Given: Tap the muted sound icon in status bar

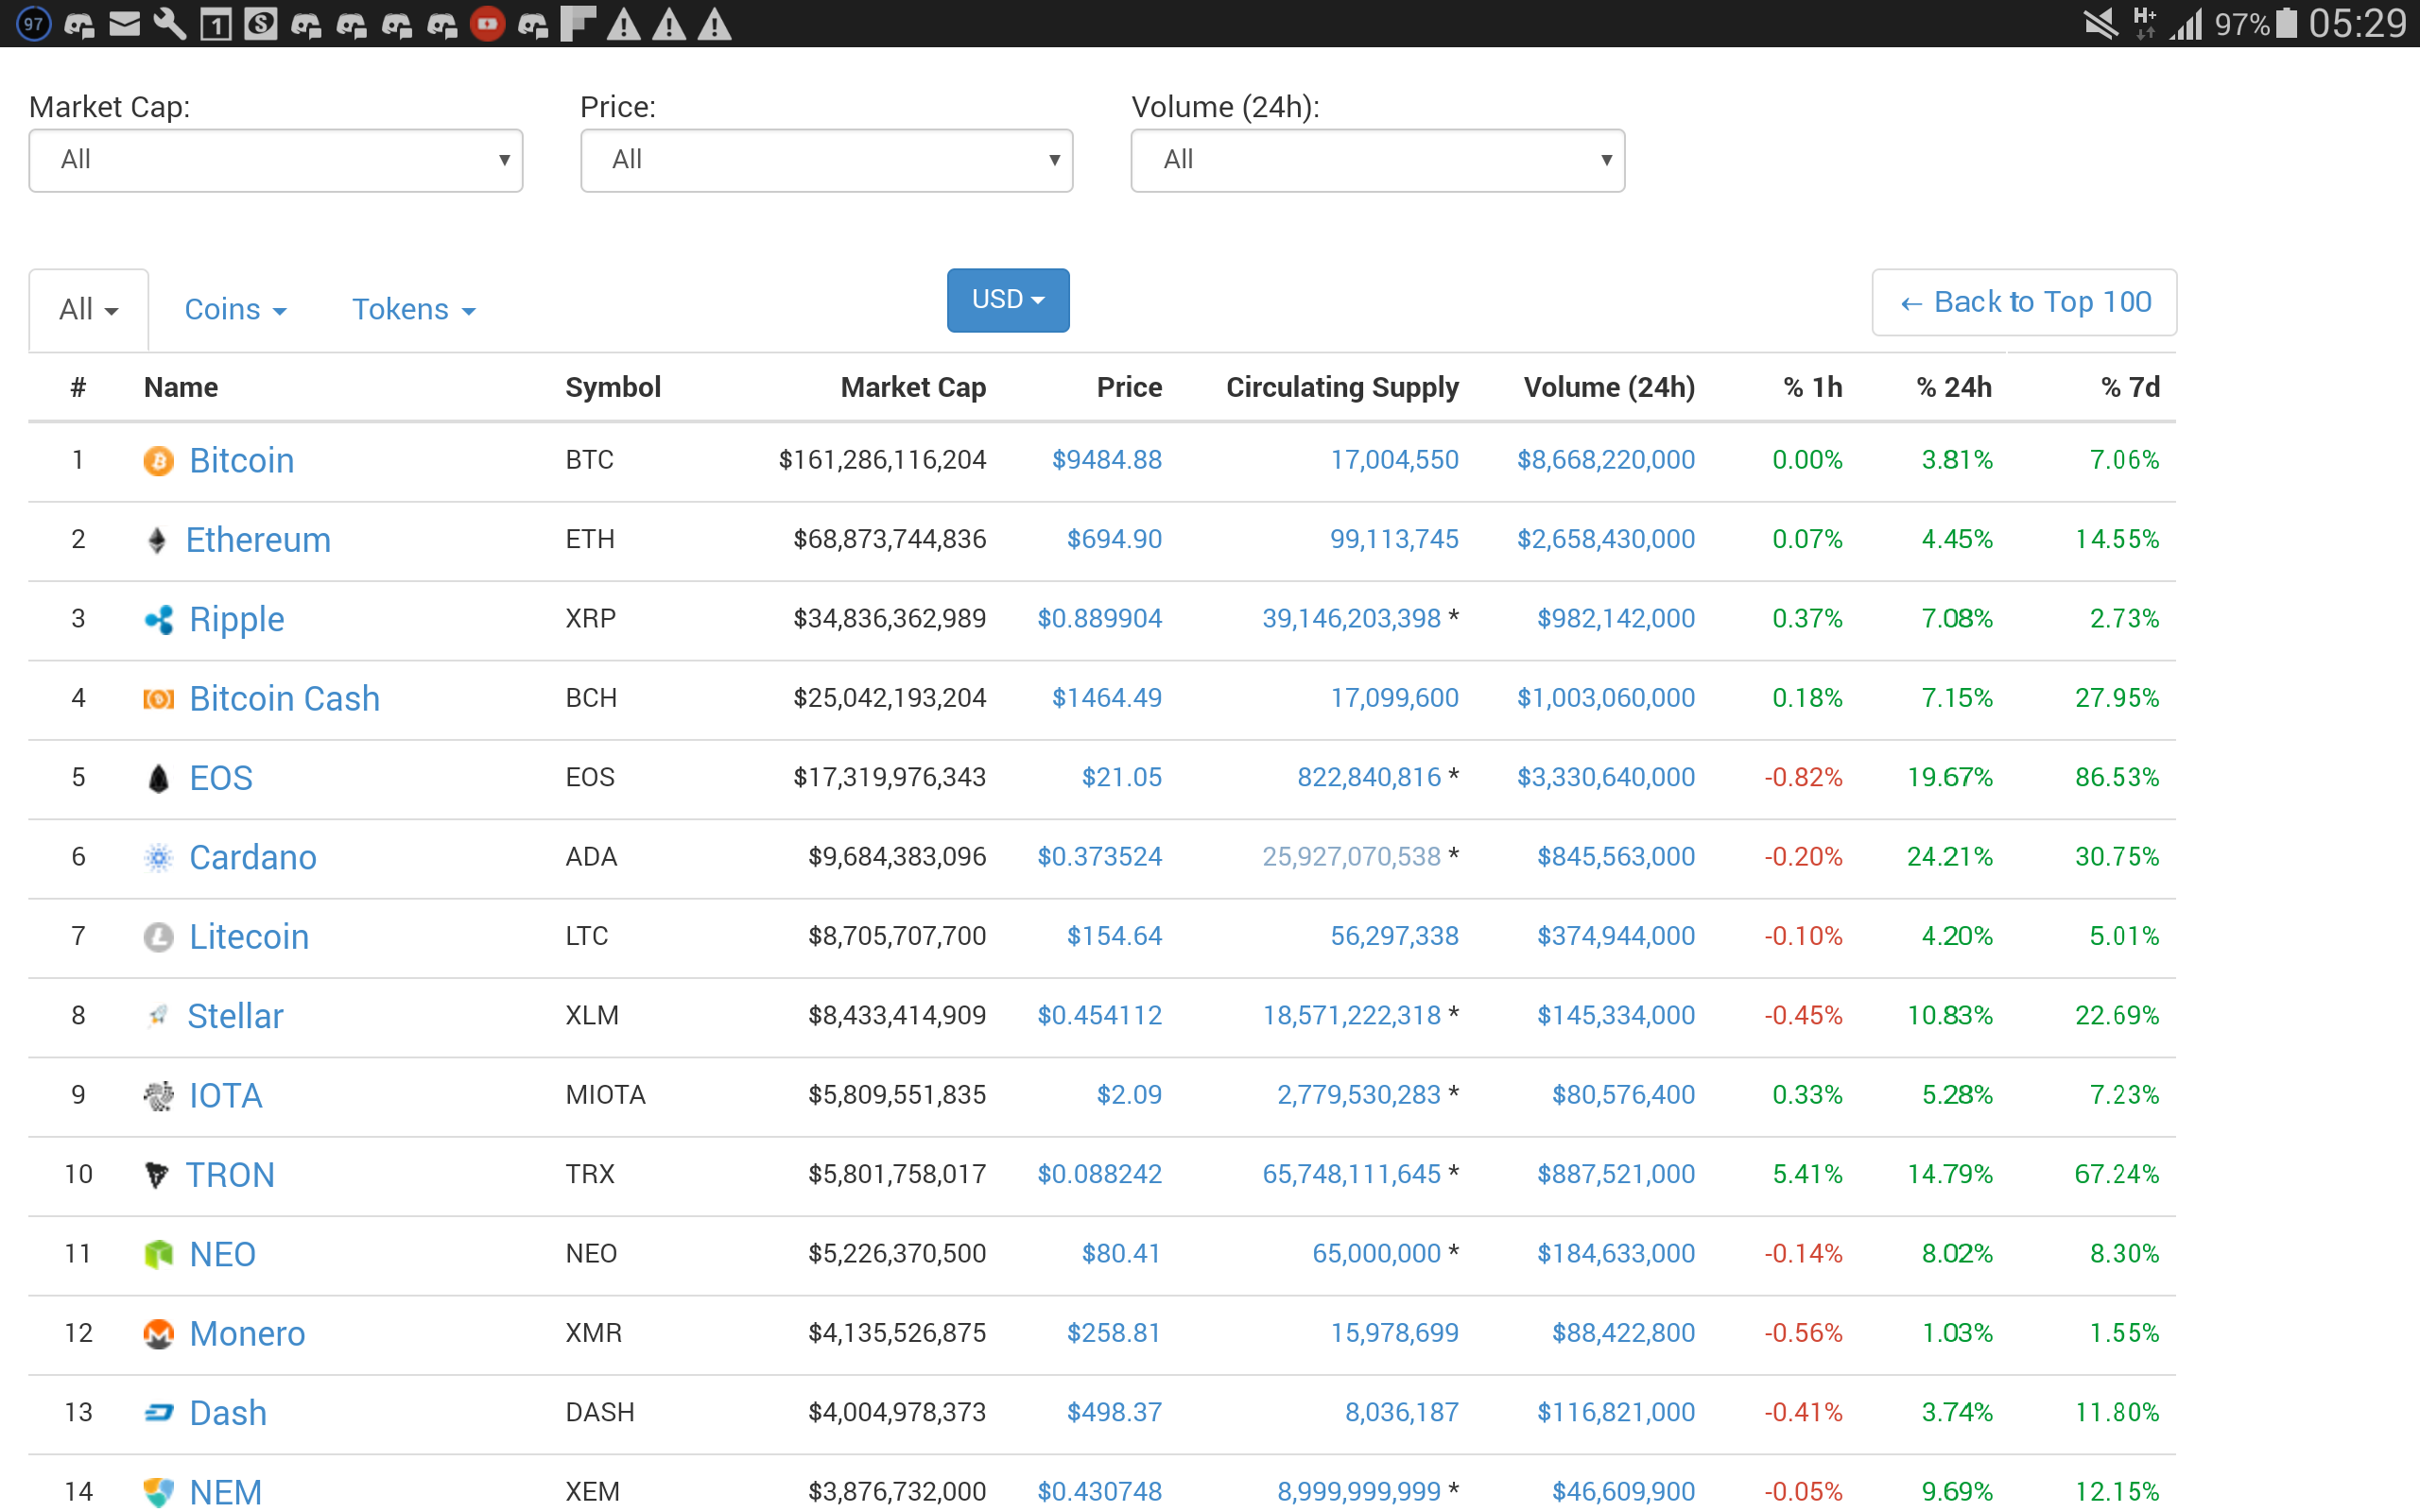Looking at the screenshot, I should [2101, 23].
